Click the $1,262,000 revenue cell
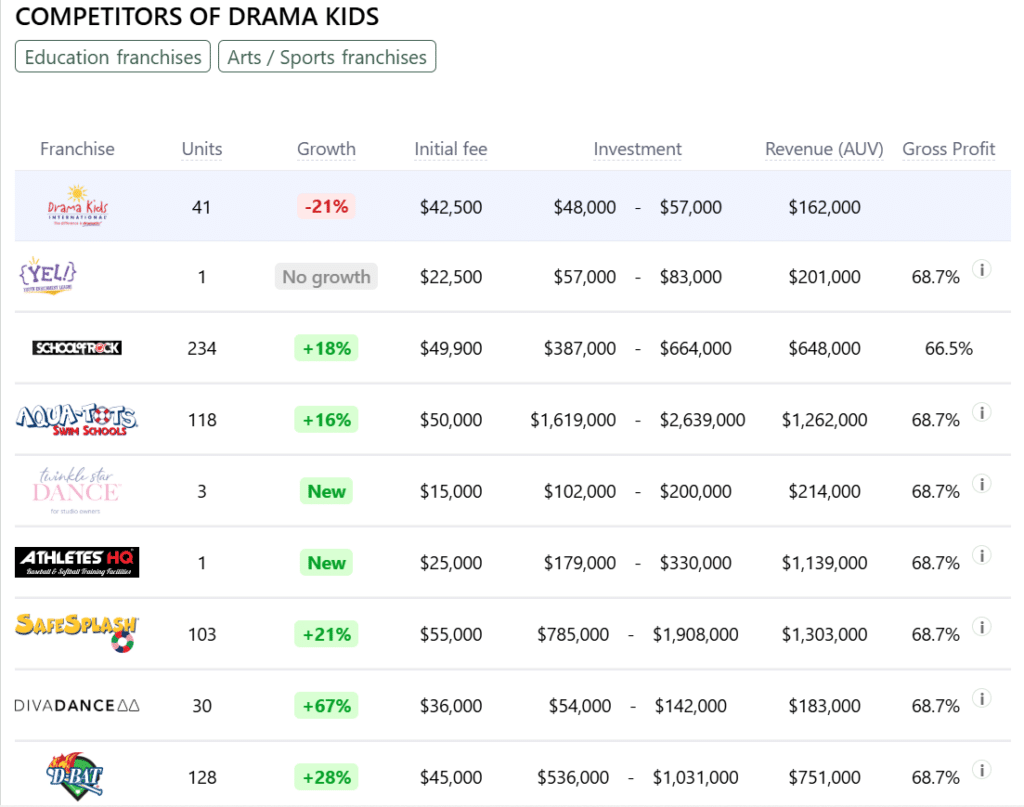The height and width of the screenshot is (807, 1024). 824,420
